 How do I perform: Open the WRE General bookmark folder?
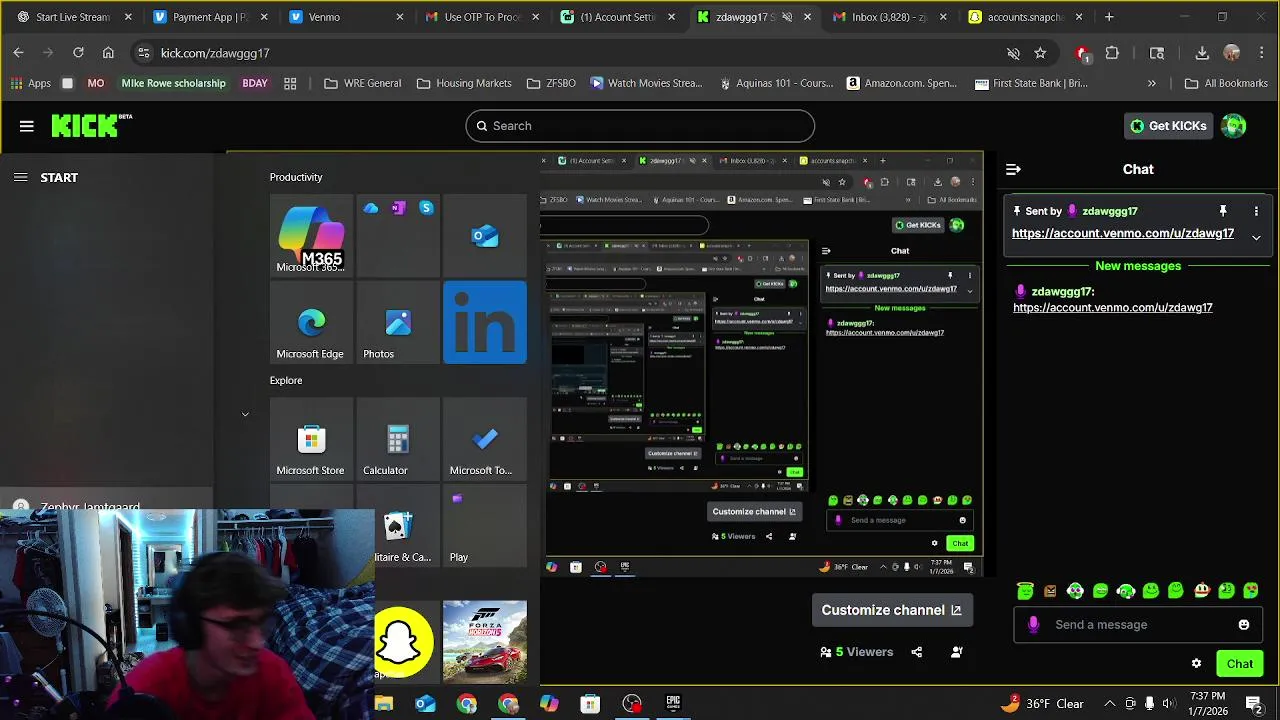tap(363, 84)
